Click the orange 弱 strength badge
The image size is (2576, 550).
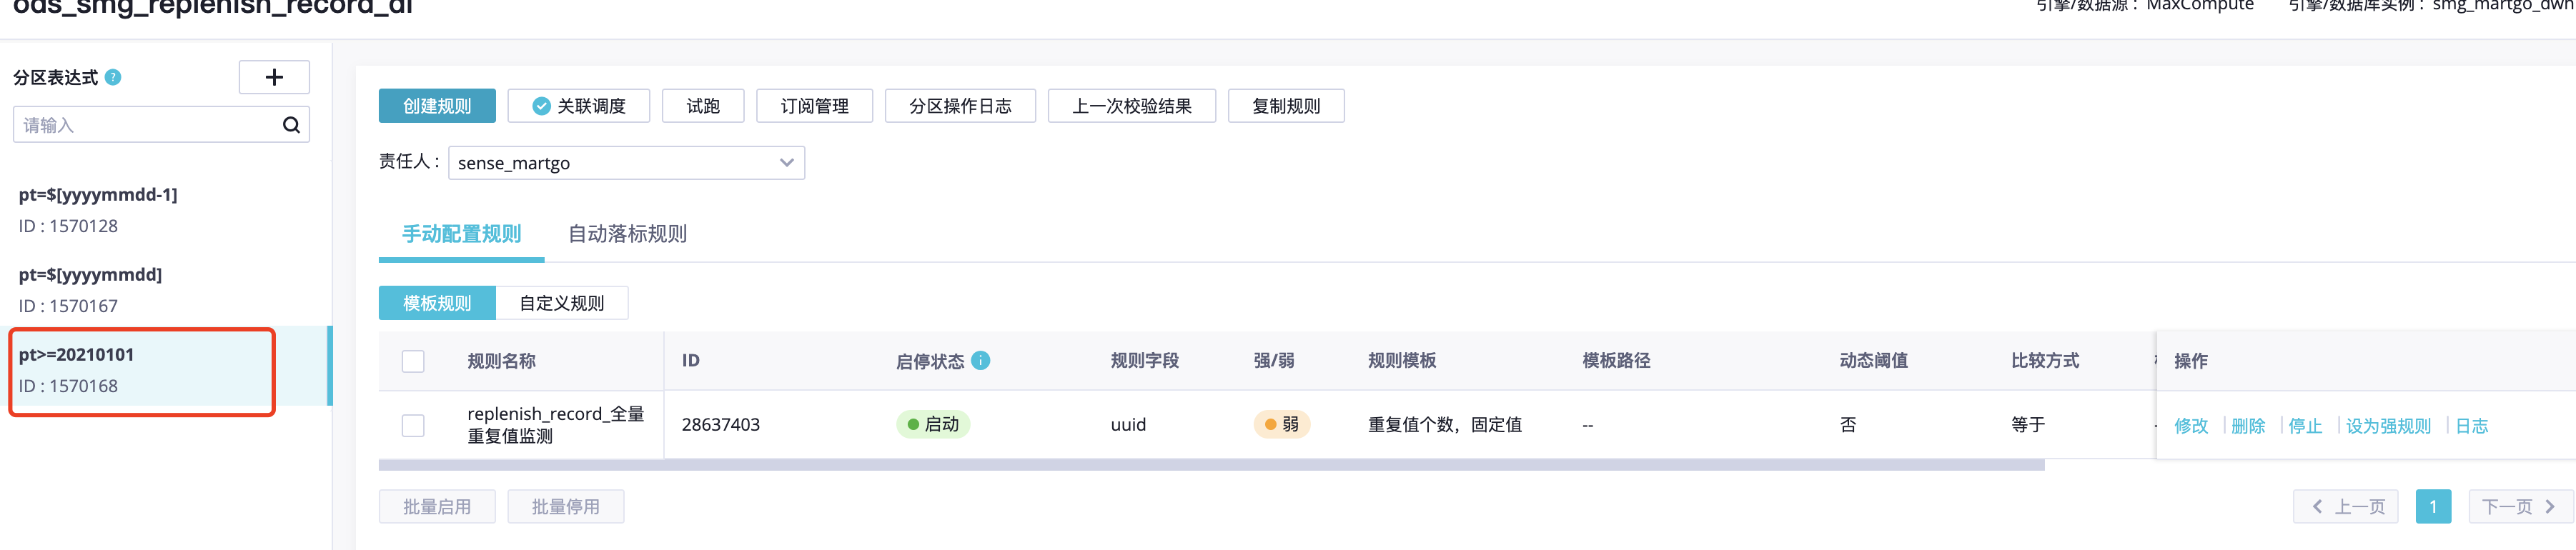pyautogui.click(x=1281, y=424)
